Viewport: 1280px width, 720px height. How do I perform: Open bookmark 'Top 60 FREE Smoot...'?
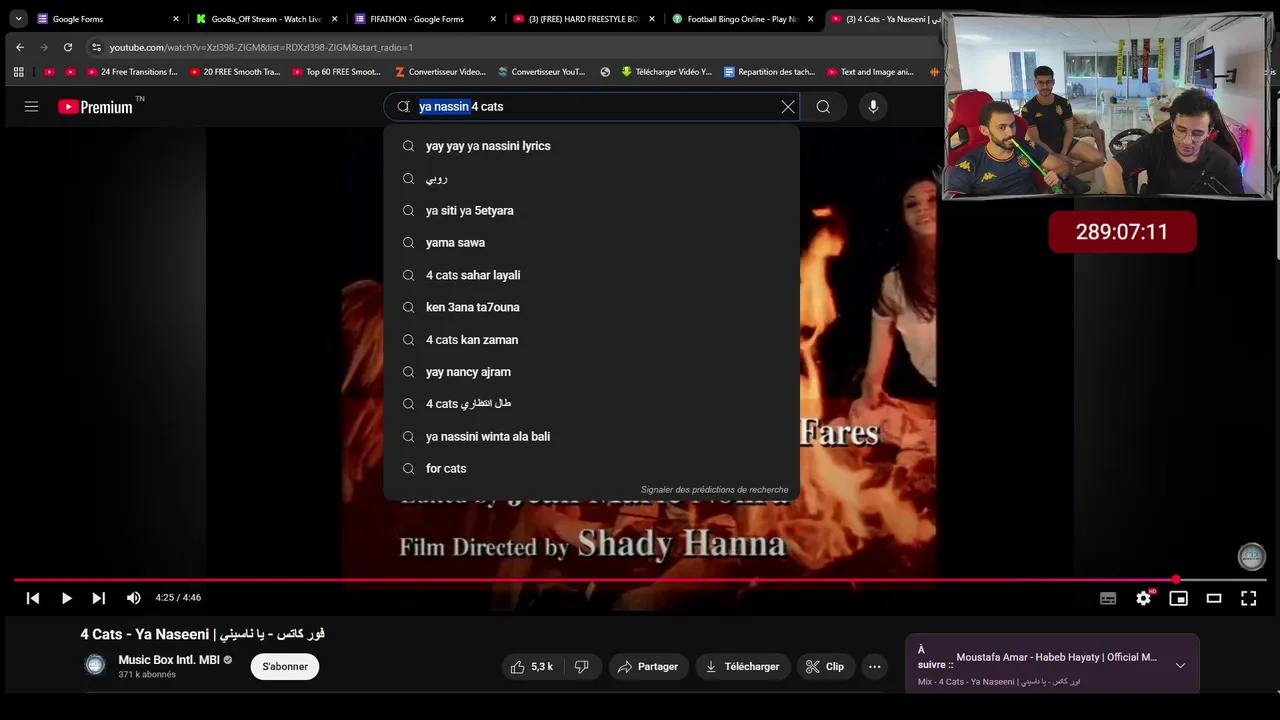click(x=336, y=72)
